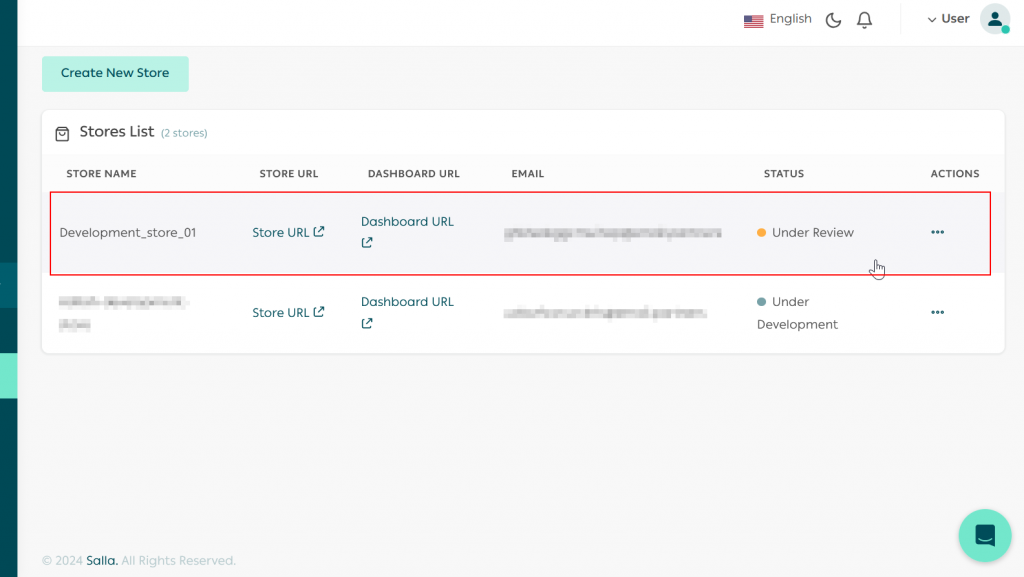Click the (2 stores) count label
The width and height of the screenshot is (1024, 577).
click(184, 133)
